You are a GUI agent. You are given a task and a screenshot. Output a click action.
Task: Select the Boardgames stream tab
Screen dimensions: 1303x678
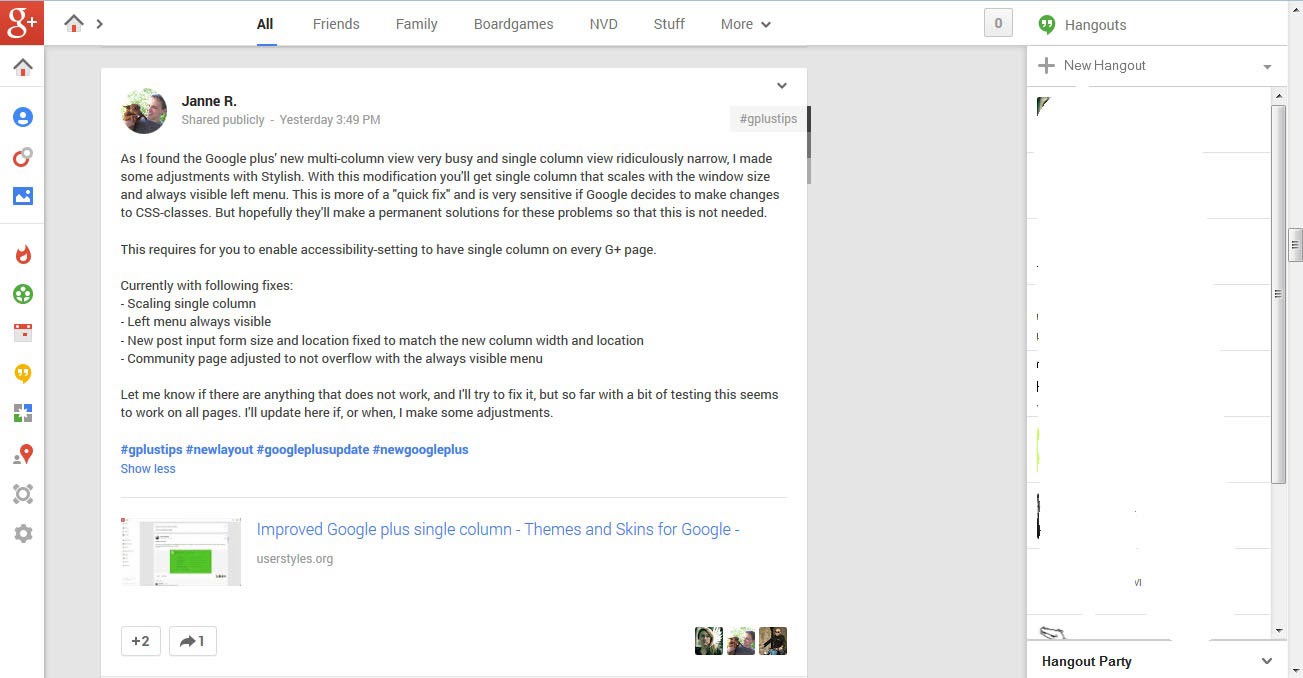point(514,24)
